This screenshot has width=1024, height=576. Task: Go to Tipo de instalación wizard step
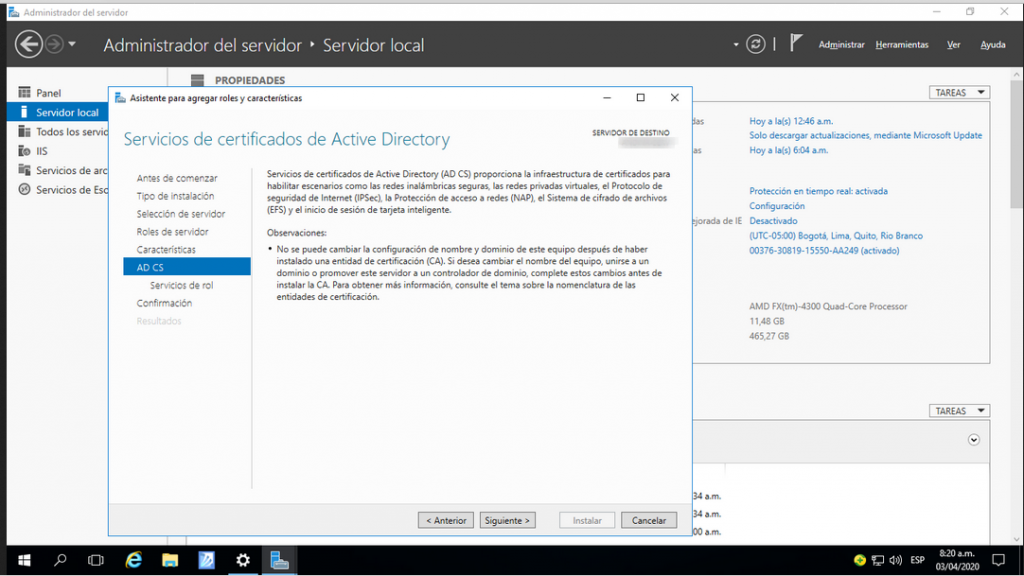pos(175,196)
